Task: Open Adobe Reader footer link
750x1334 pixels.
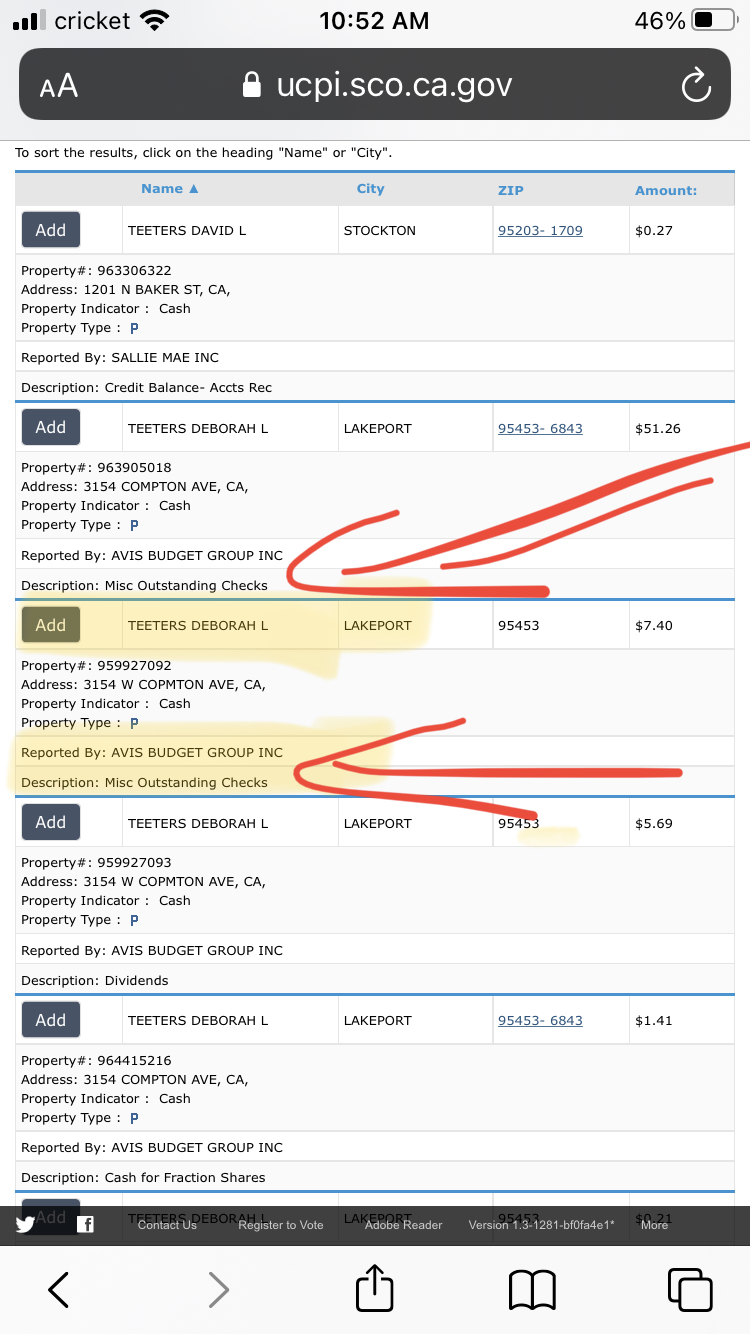Action: [x=403, y=1225]
